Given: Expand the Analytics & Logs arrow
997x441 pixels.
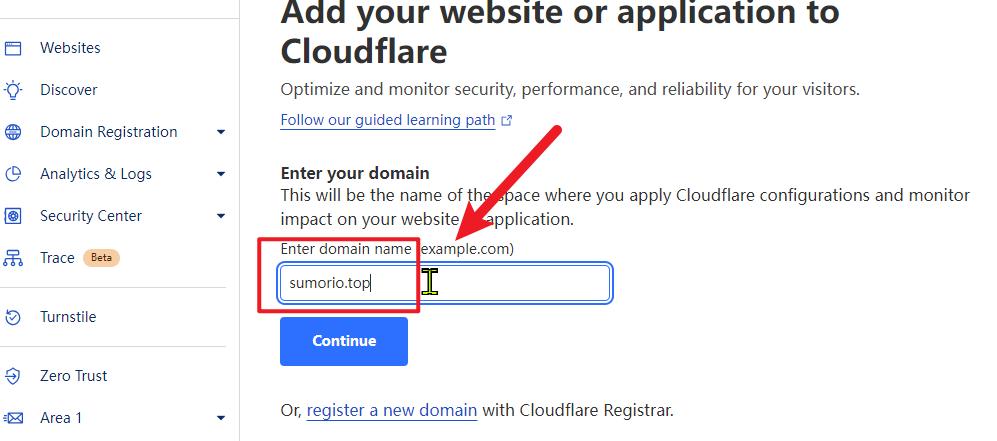Looking at the screenshot, I should click(x=221, y=174).
